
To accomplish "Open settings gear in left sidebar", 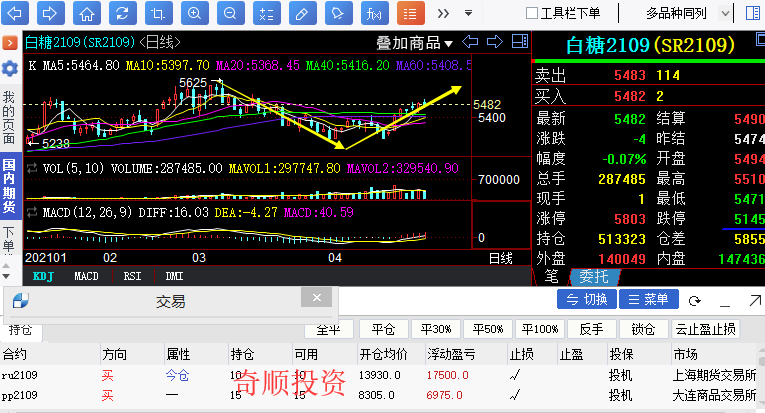I will point(9,68).
